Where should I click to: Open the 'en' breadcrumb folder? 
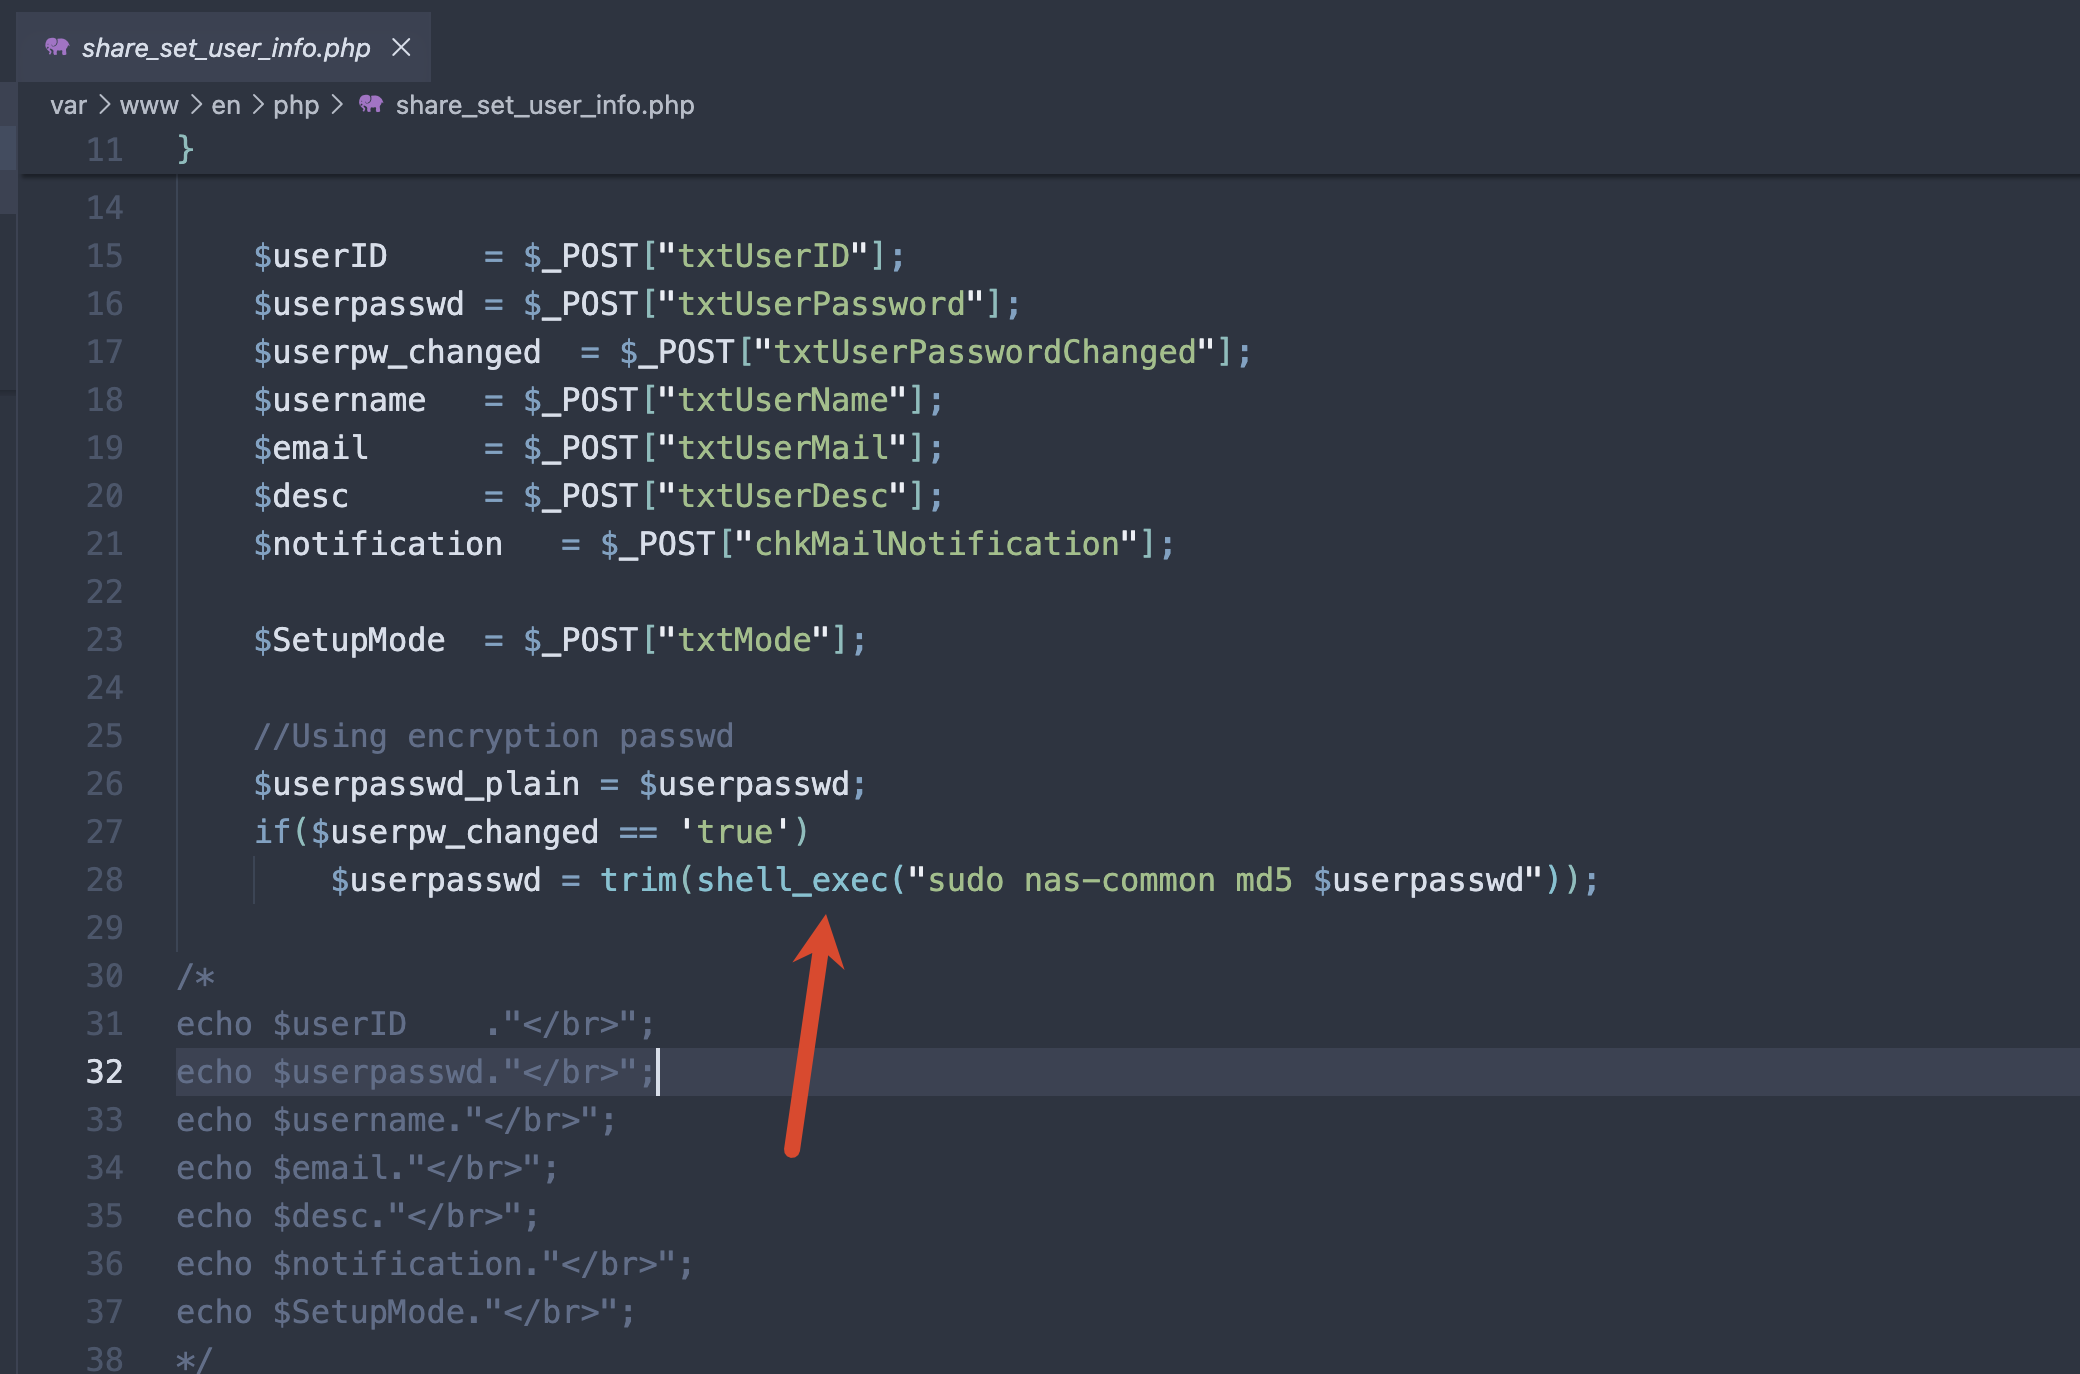(226, 105)
